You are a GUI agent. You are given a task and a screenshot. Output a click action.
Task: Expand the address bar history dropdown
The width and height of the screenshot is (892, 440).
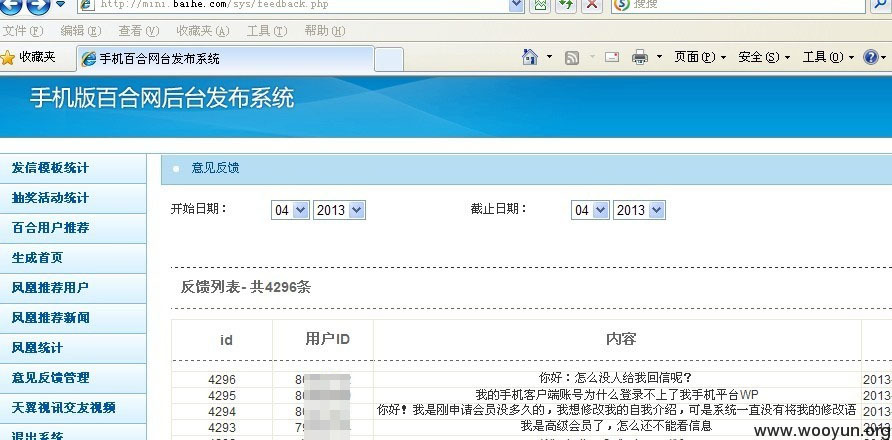tap(517, 5)
